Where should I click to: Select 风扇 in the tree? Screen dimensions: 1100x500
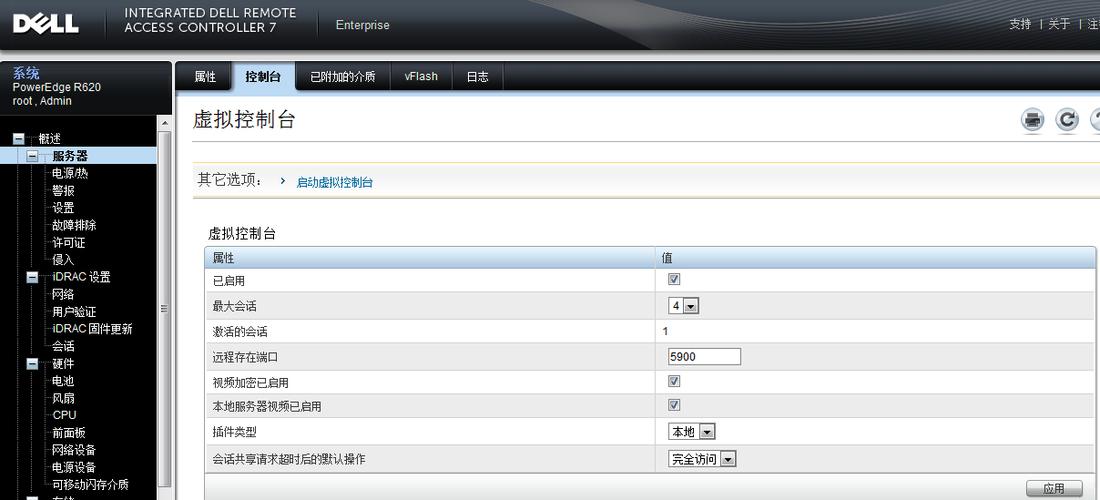pos(63,398)
